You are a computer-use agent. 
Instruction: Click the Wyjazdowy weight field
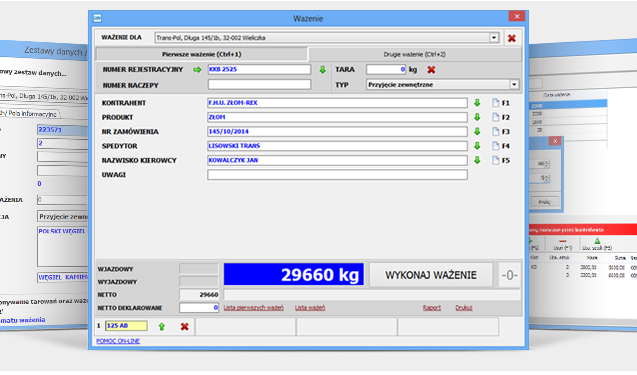(x=199, y=282)
